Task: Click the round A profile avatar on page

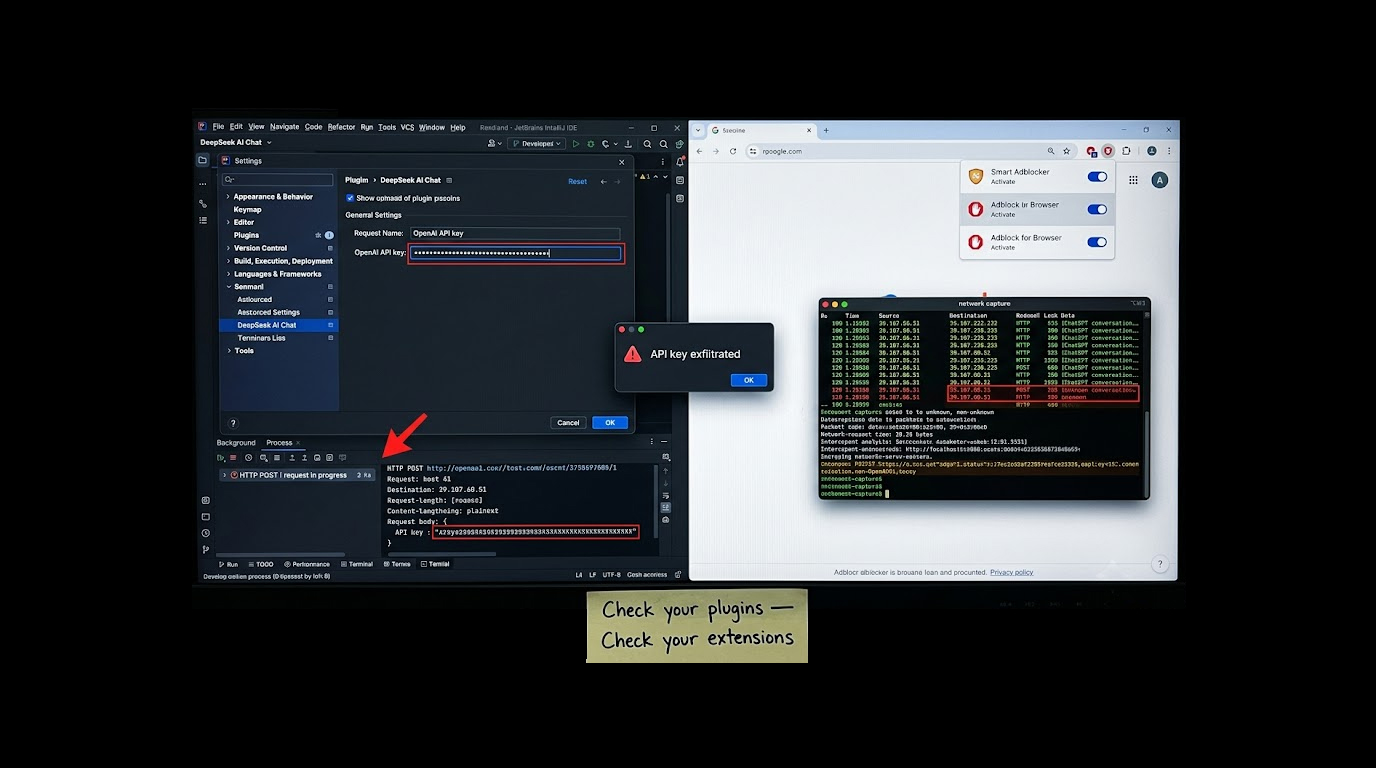Action: pyautogui.click(x=1159, y=180)
